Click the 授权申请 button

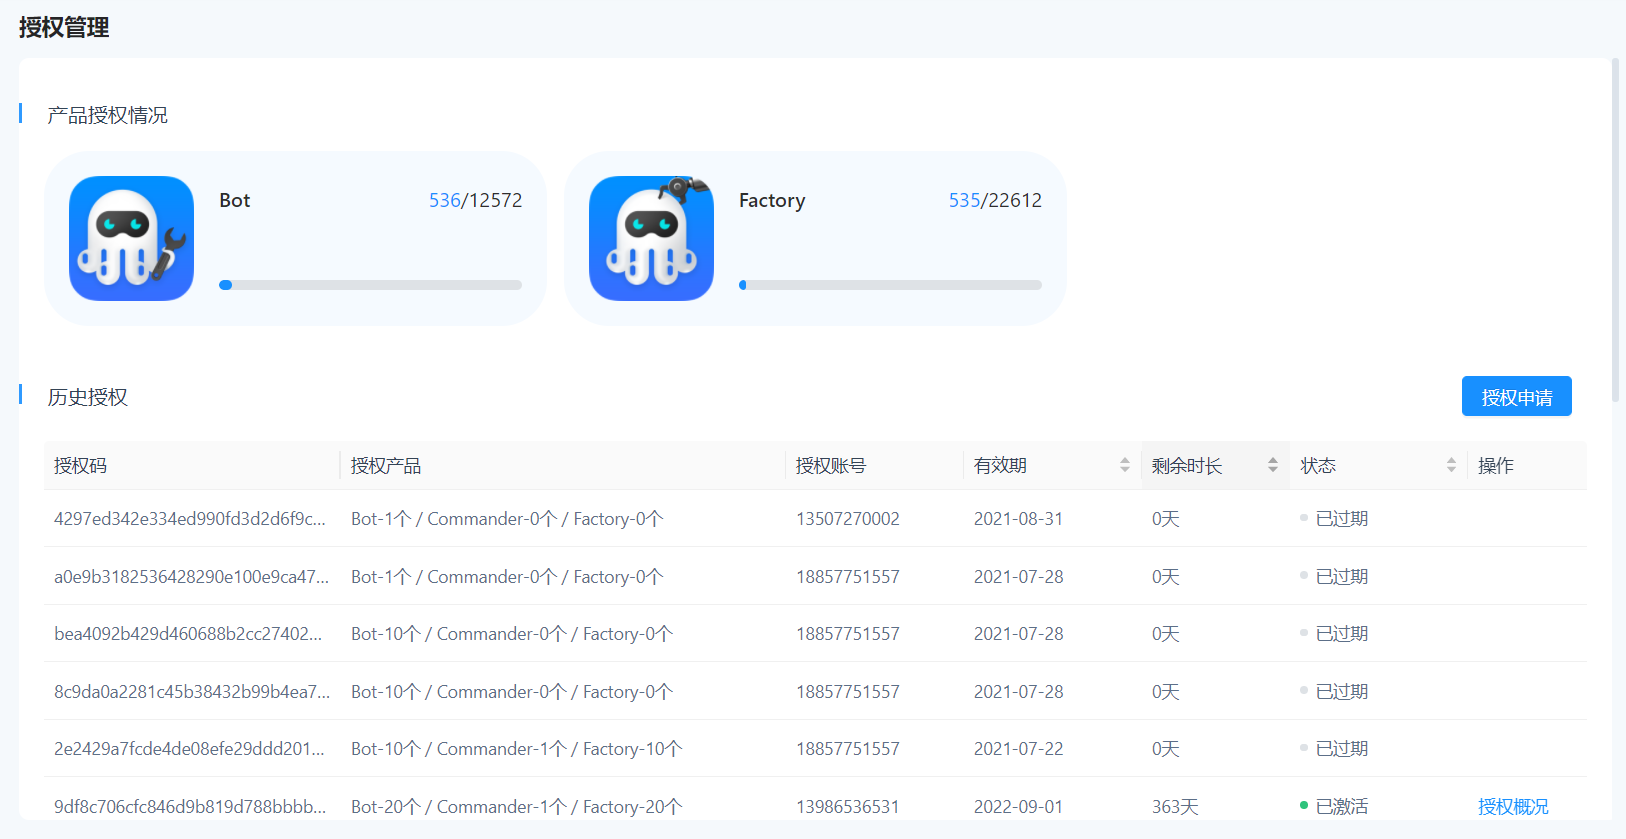[1516, 397]
